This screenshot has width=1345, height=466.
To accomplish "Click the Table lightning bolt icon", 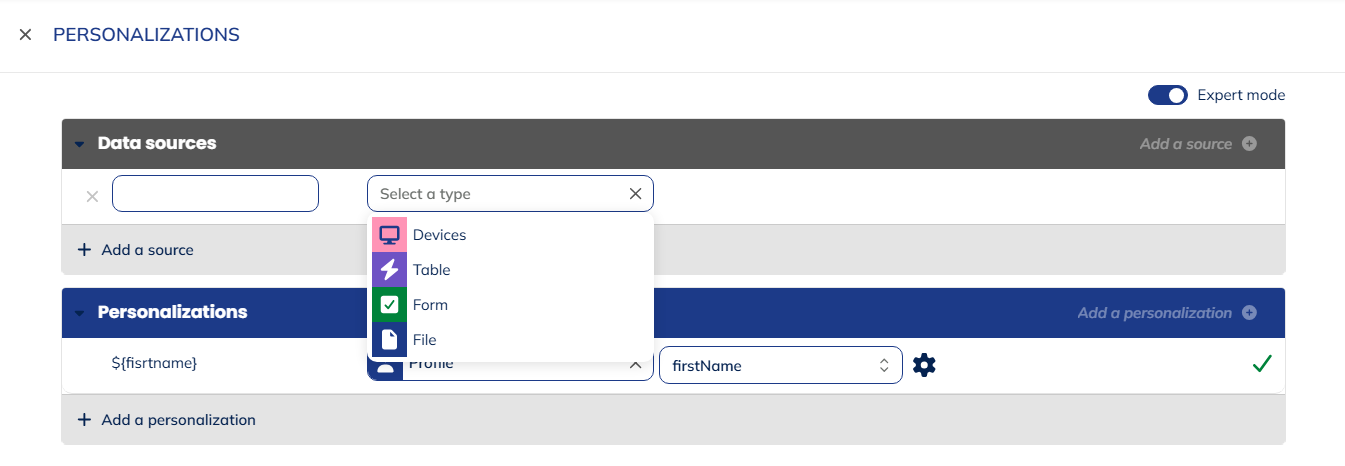I will pos(389,270).
